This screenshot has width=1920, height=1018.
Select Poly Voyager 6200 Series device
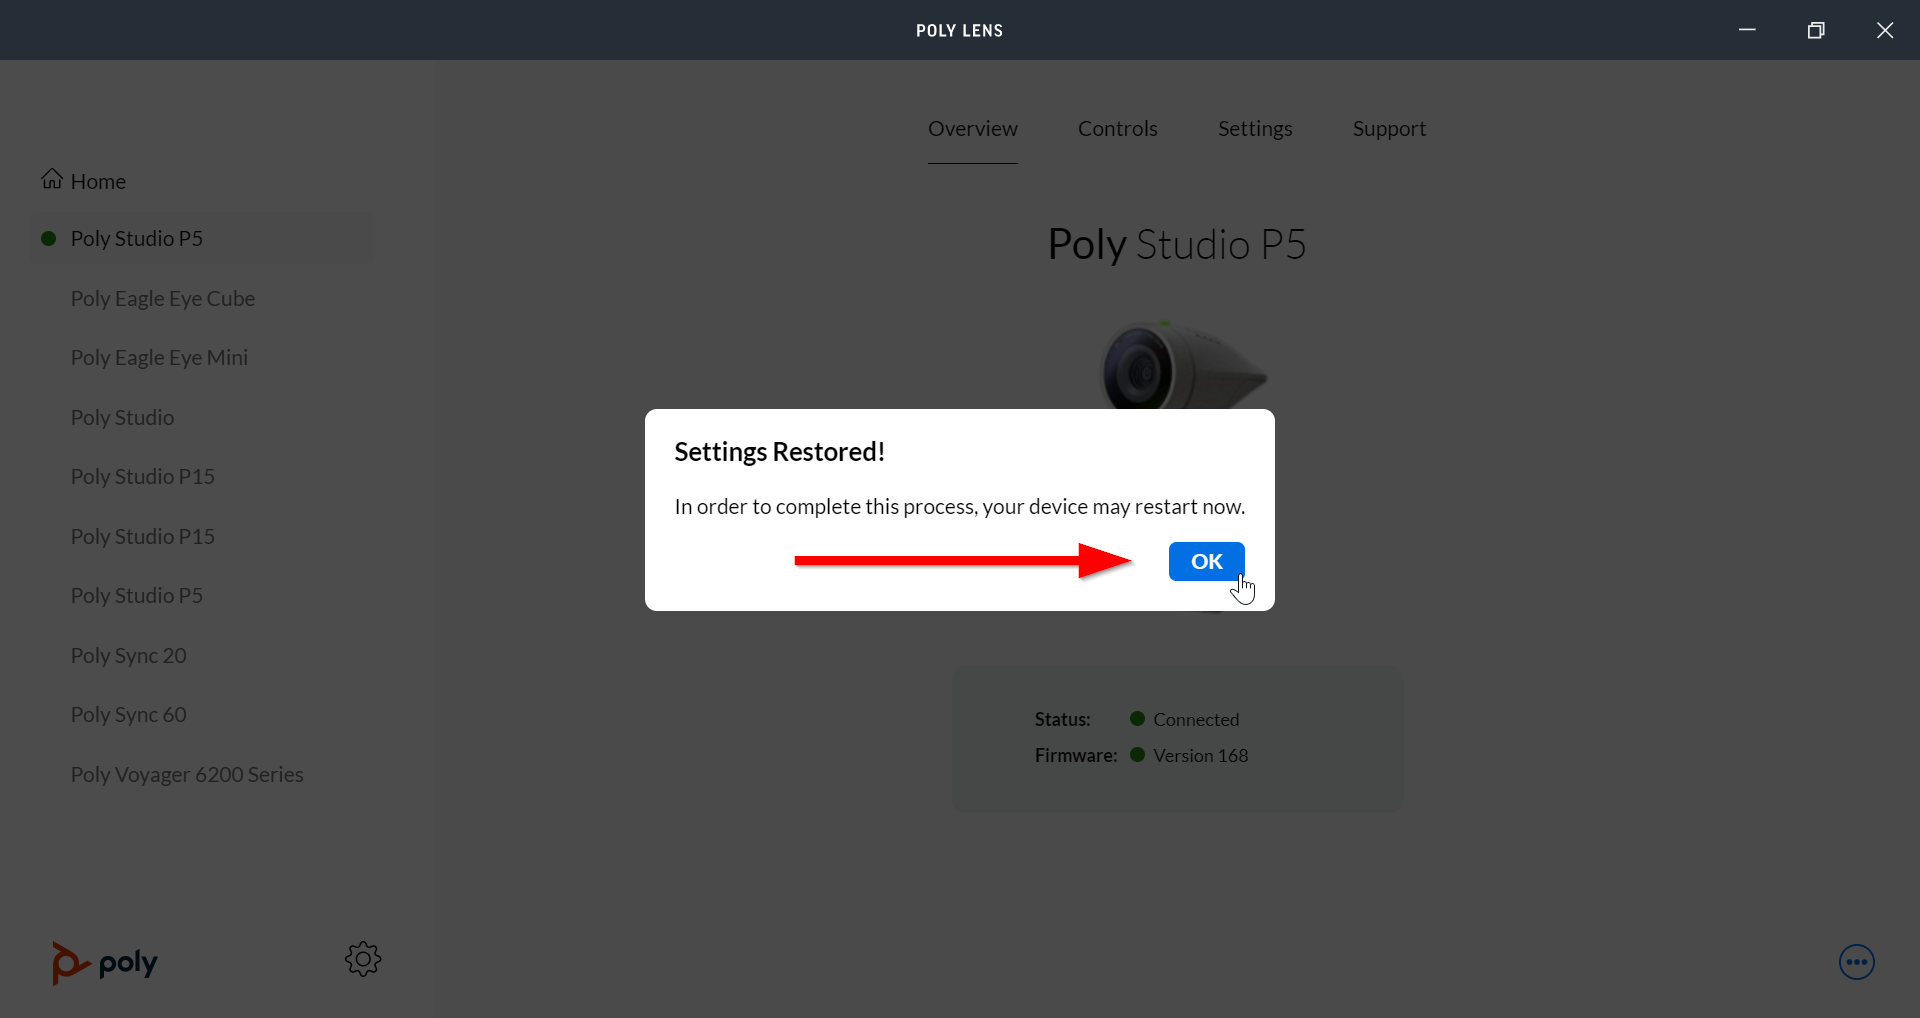pos(186,773)
